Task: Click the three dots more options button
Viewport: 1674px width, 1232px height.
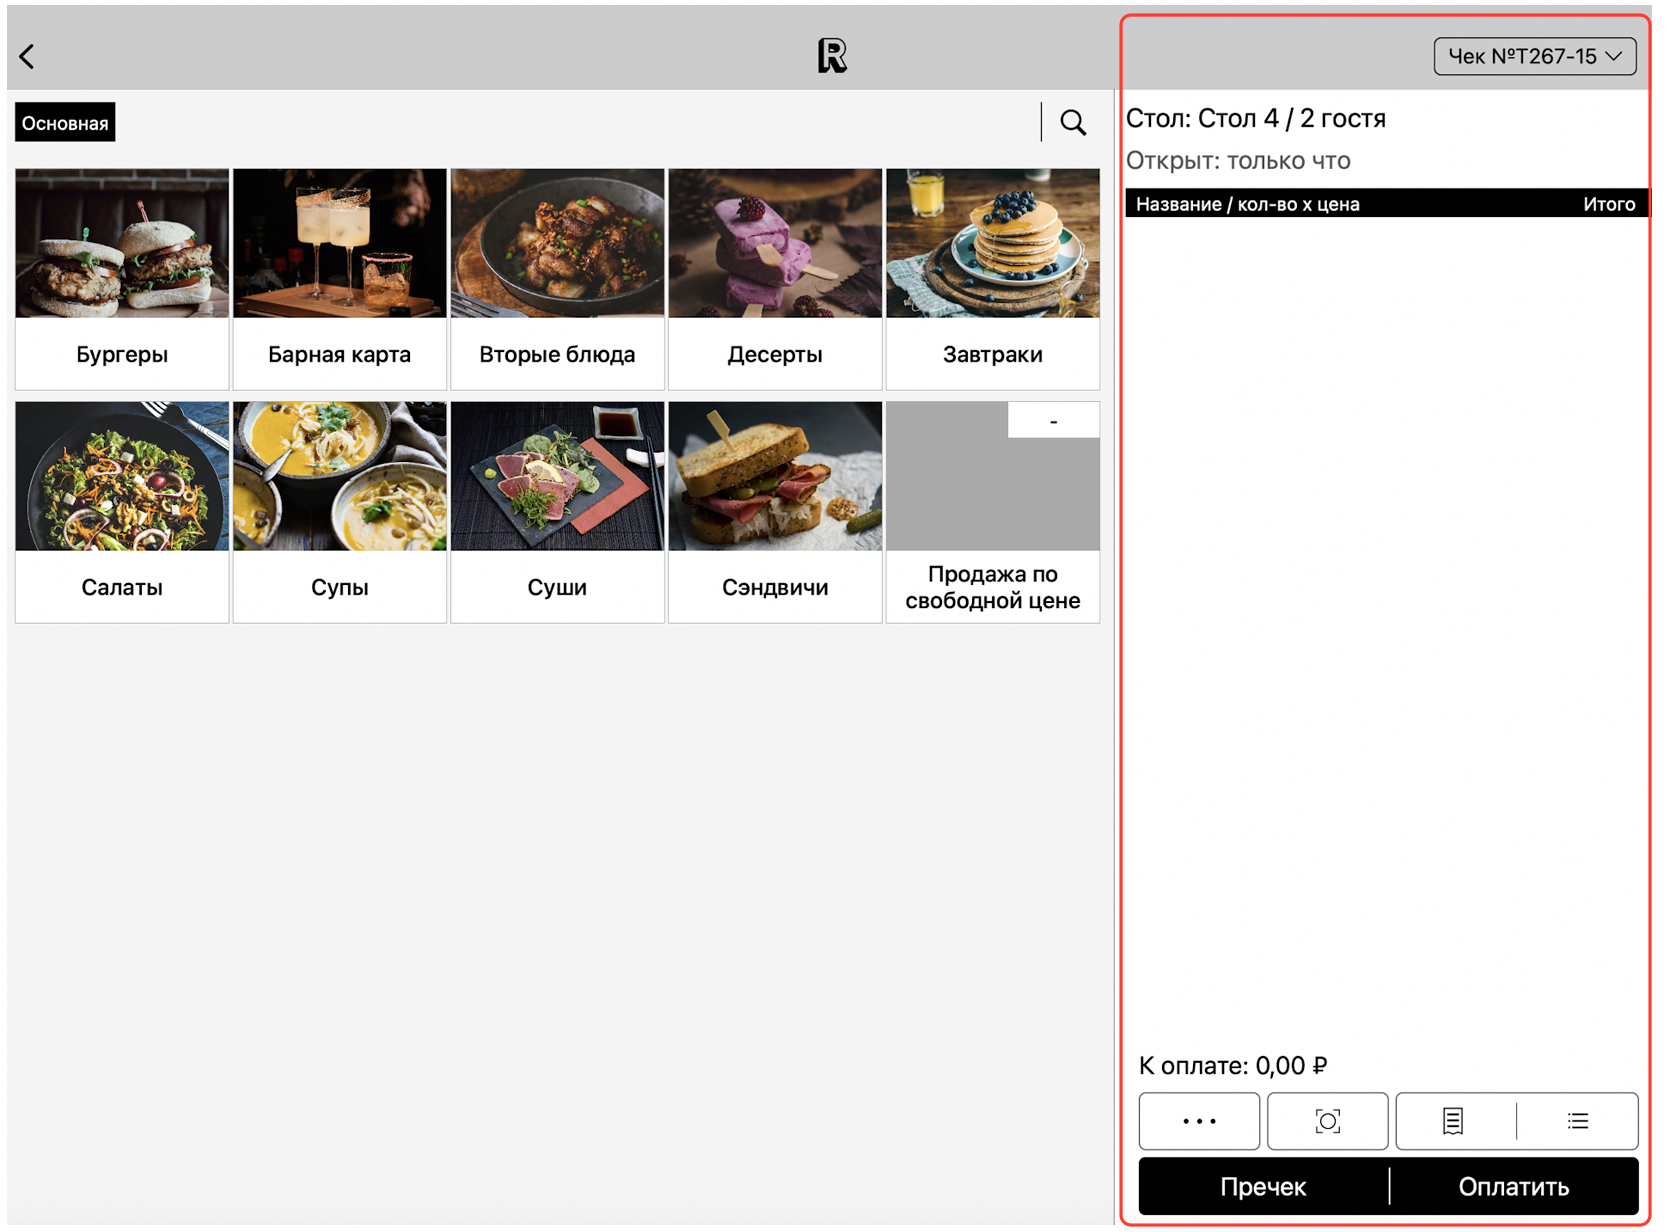Action: point(1198,1121)
